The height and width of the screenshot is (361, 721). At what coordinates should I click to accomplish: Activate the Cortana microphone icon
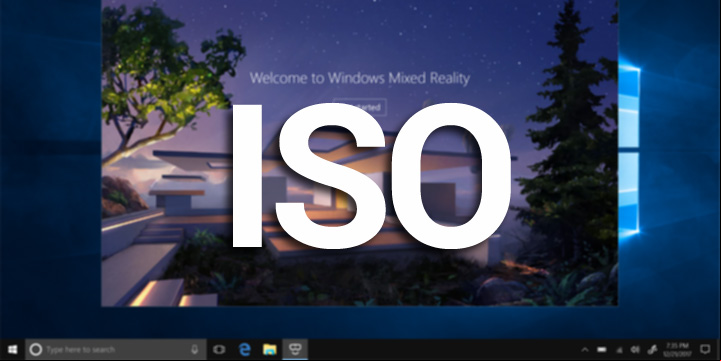[195, 350]
